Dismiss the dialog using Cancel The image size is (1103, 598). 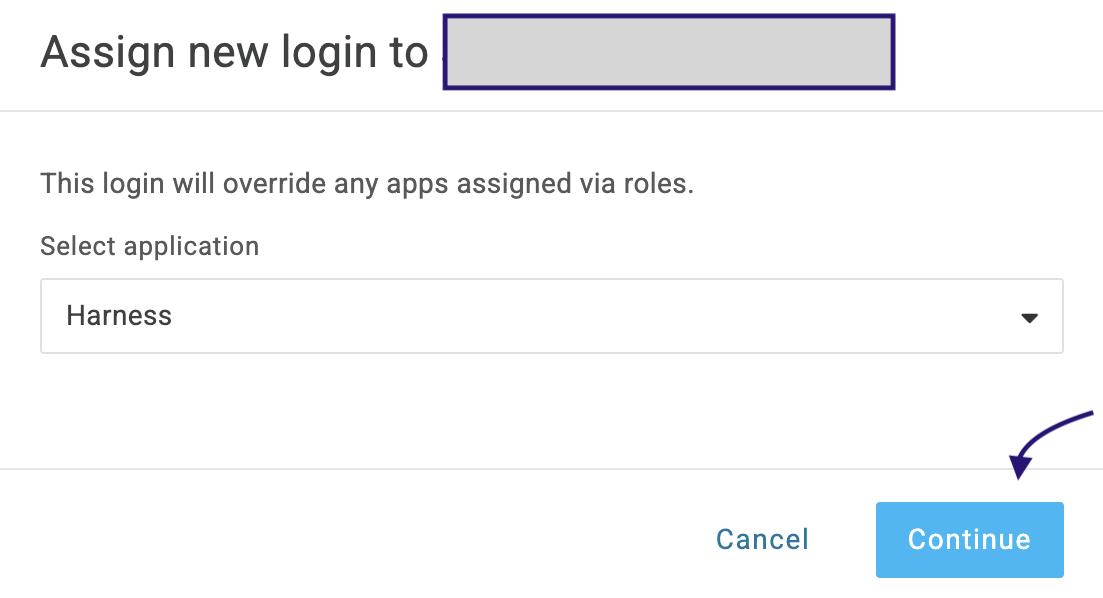(762, 540)
